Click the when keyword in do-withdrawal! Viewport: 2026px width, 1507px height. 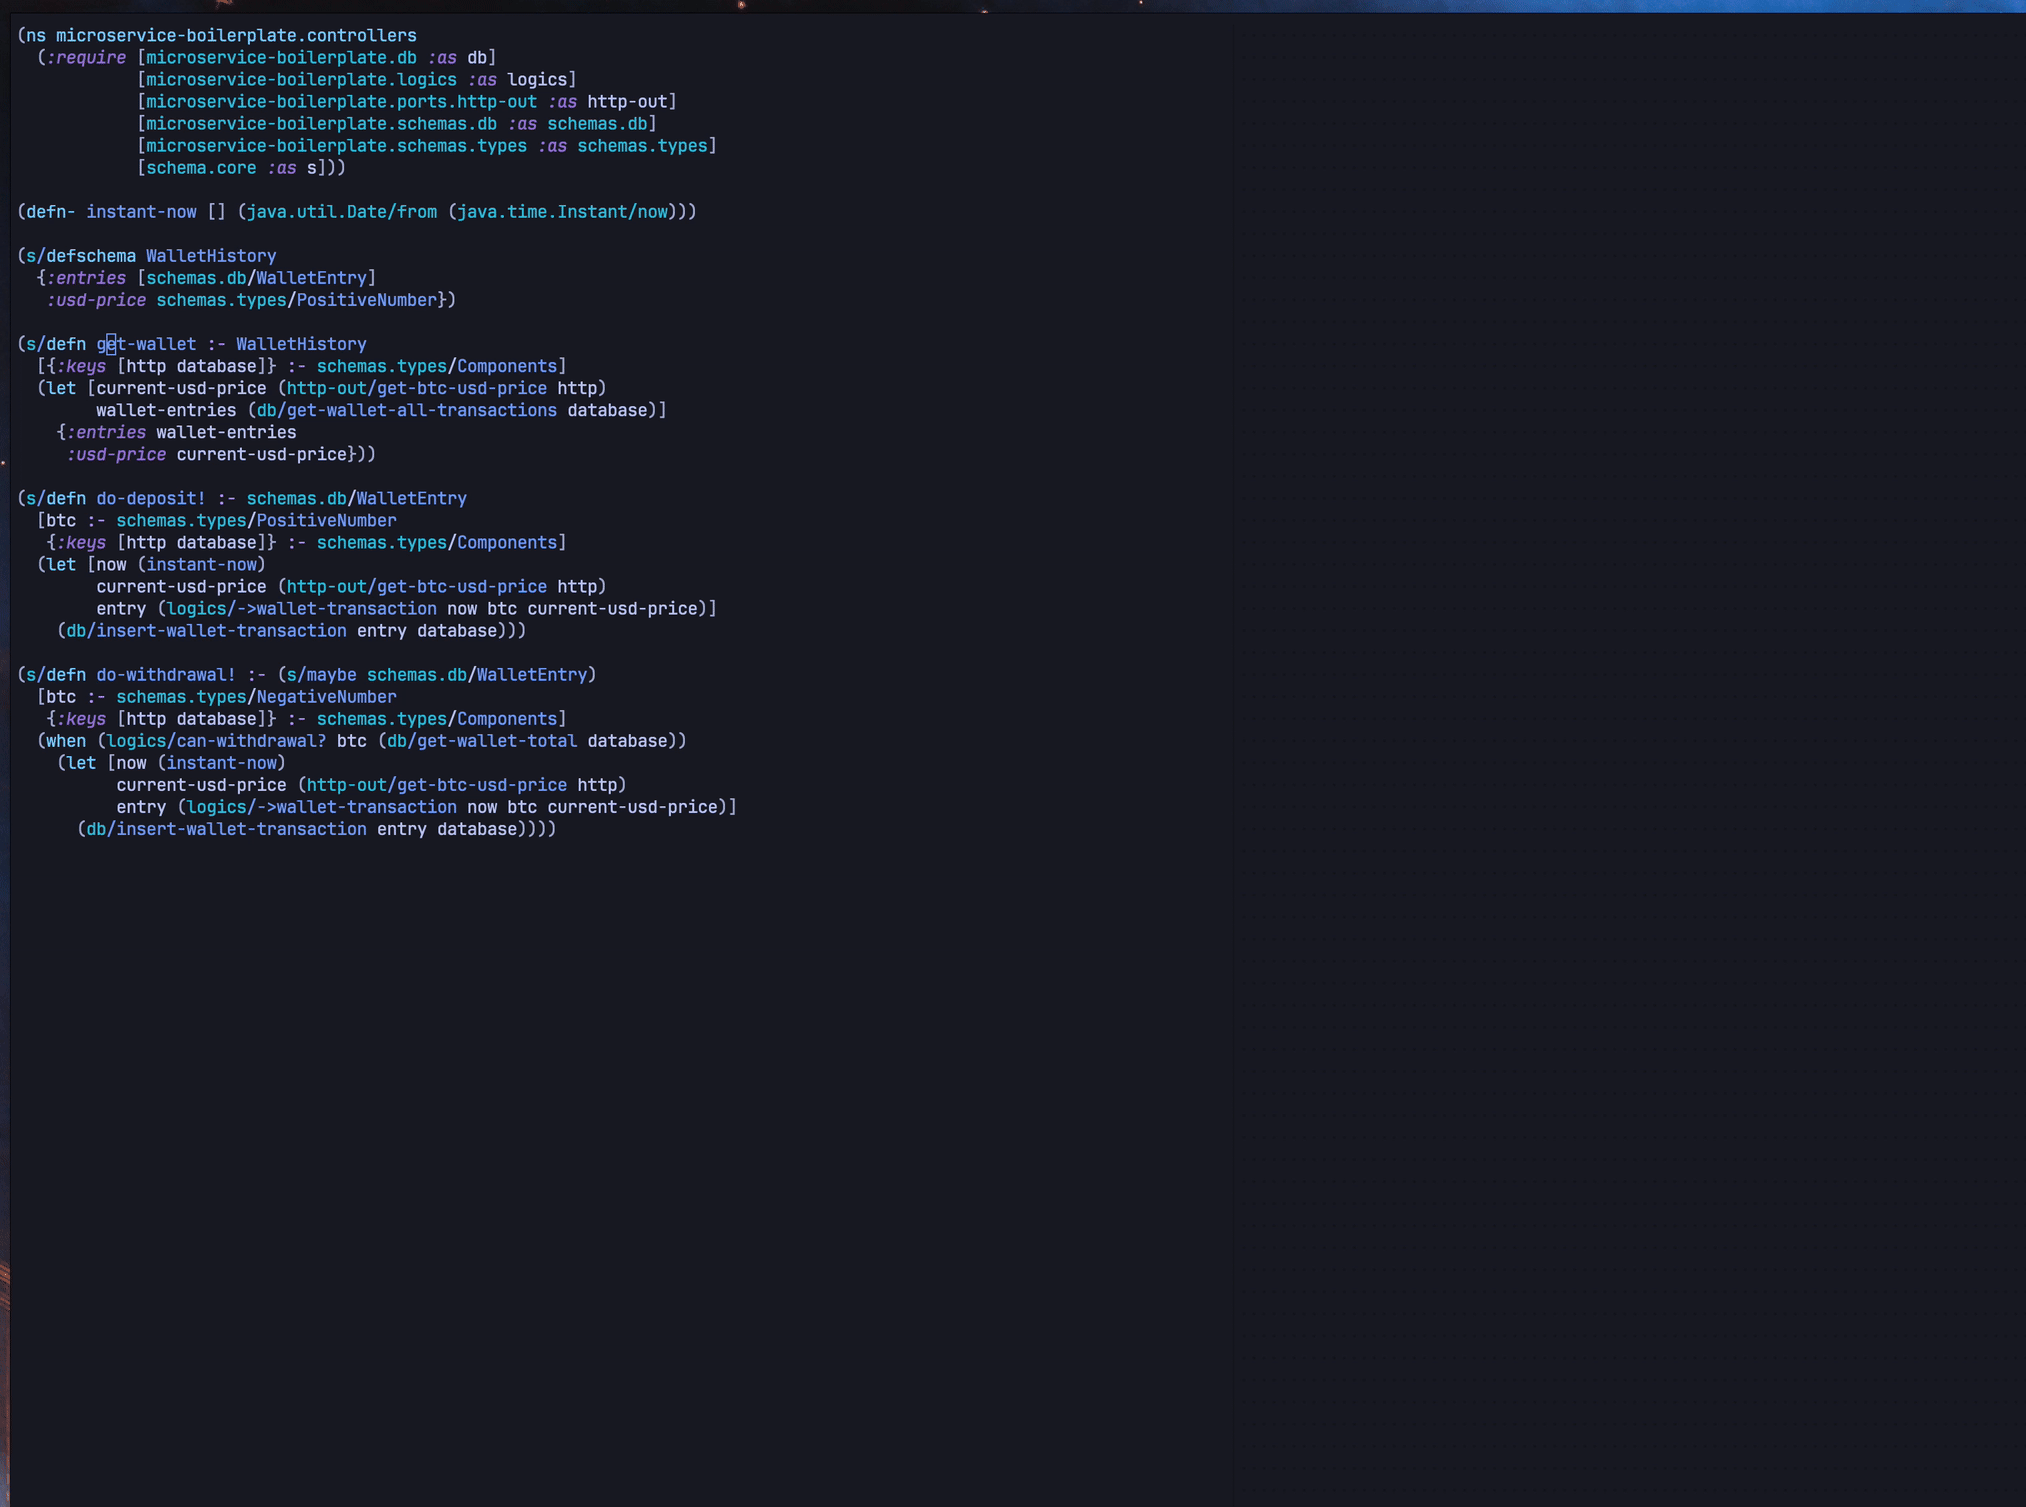pos(66,741)
